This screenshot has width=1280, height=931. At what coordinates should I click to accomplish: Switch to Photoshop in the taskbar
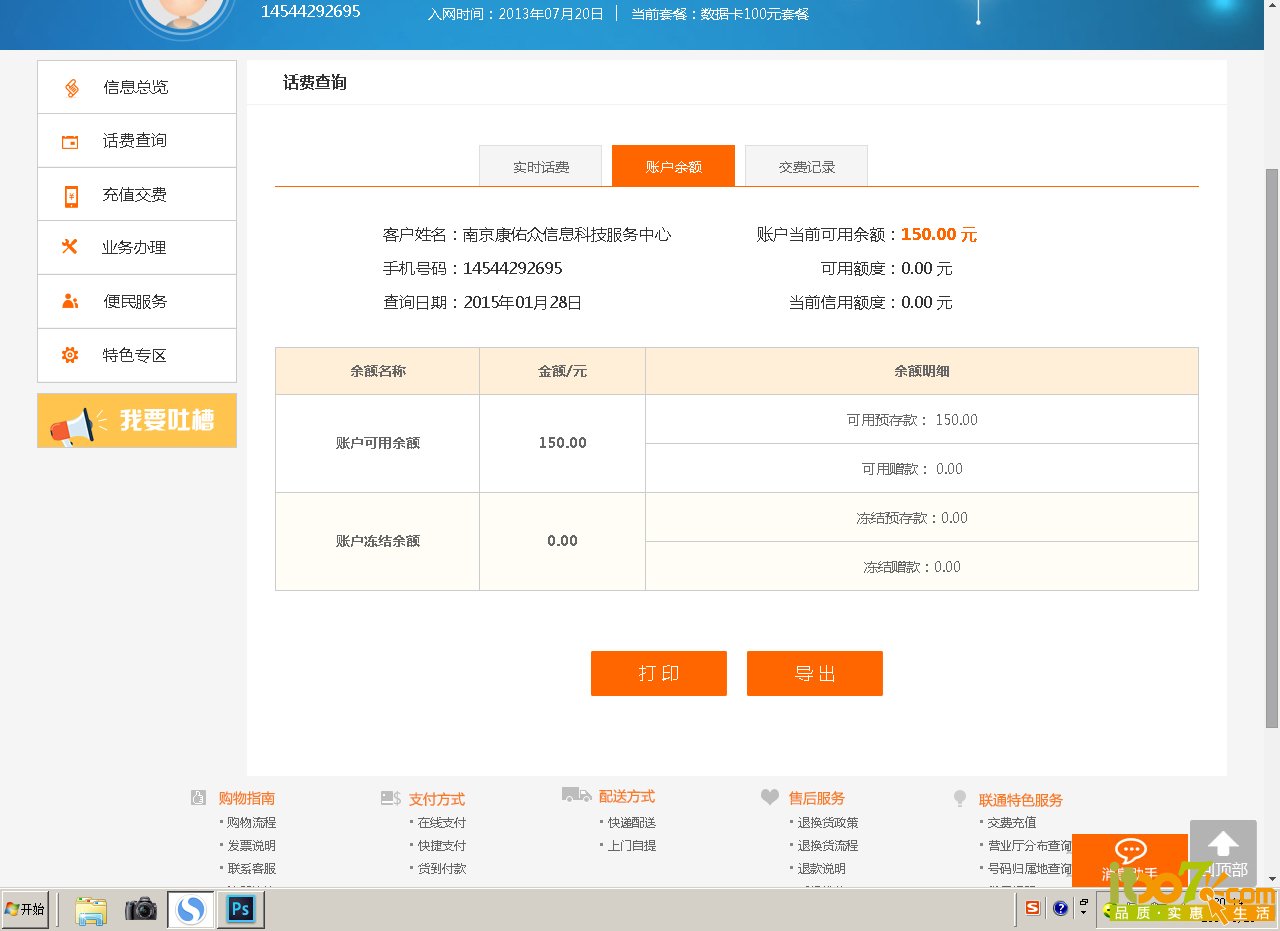pos(241,910)
